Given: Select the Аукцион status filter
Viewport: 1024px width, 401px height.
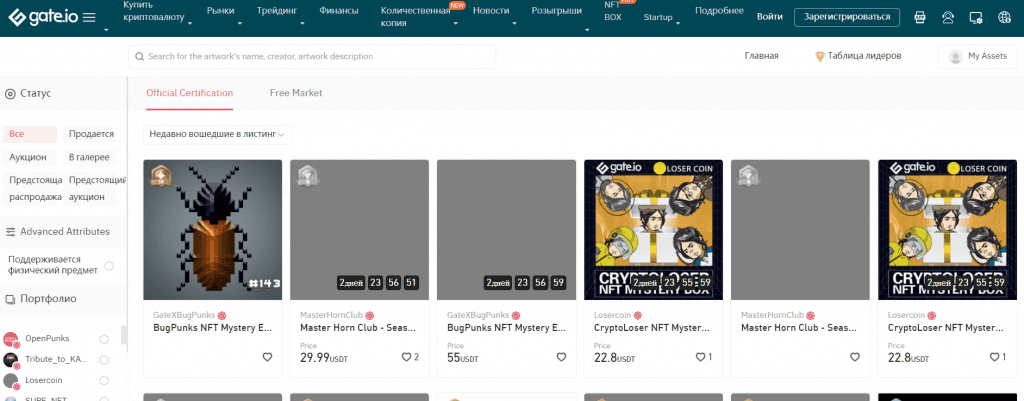Looking at the screenshot, I should pyautogui.click(x=28, y=157).
